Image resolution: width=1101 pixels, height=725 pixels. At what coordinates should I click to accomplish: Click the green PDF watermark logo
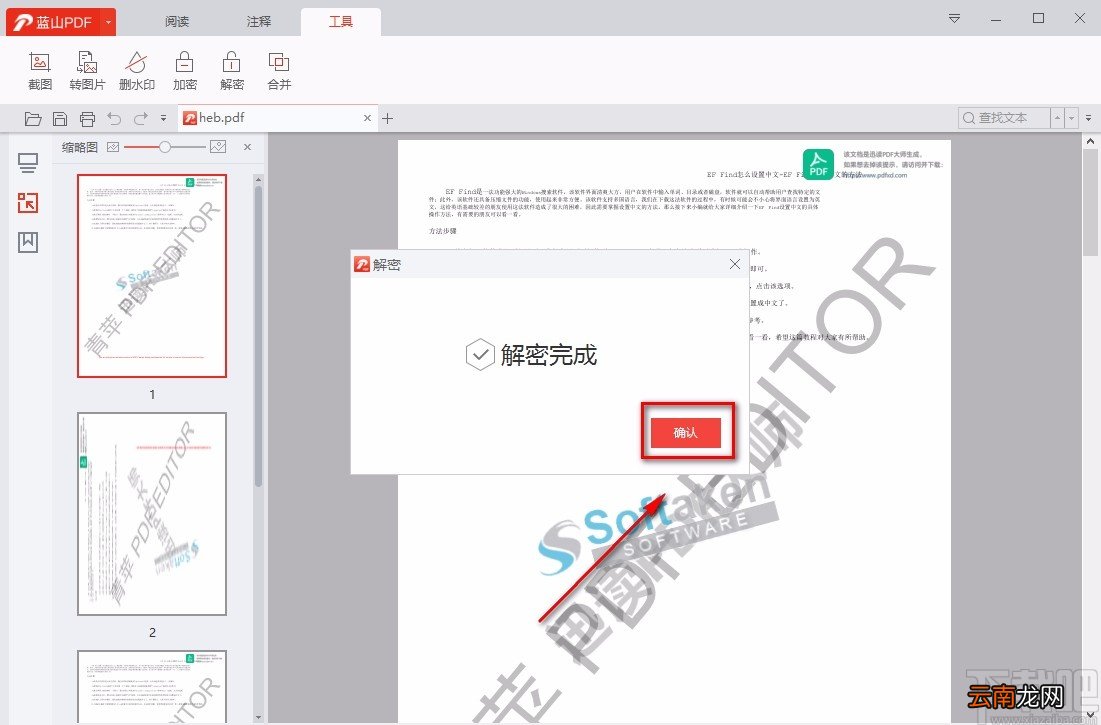[818, 165]
